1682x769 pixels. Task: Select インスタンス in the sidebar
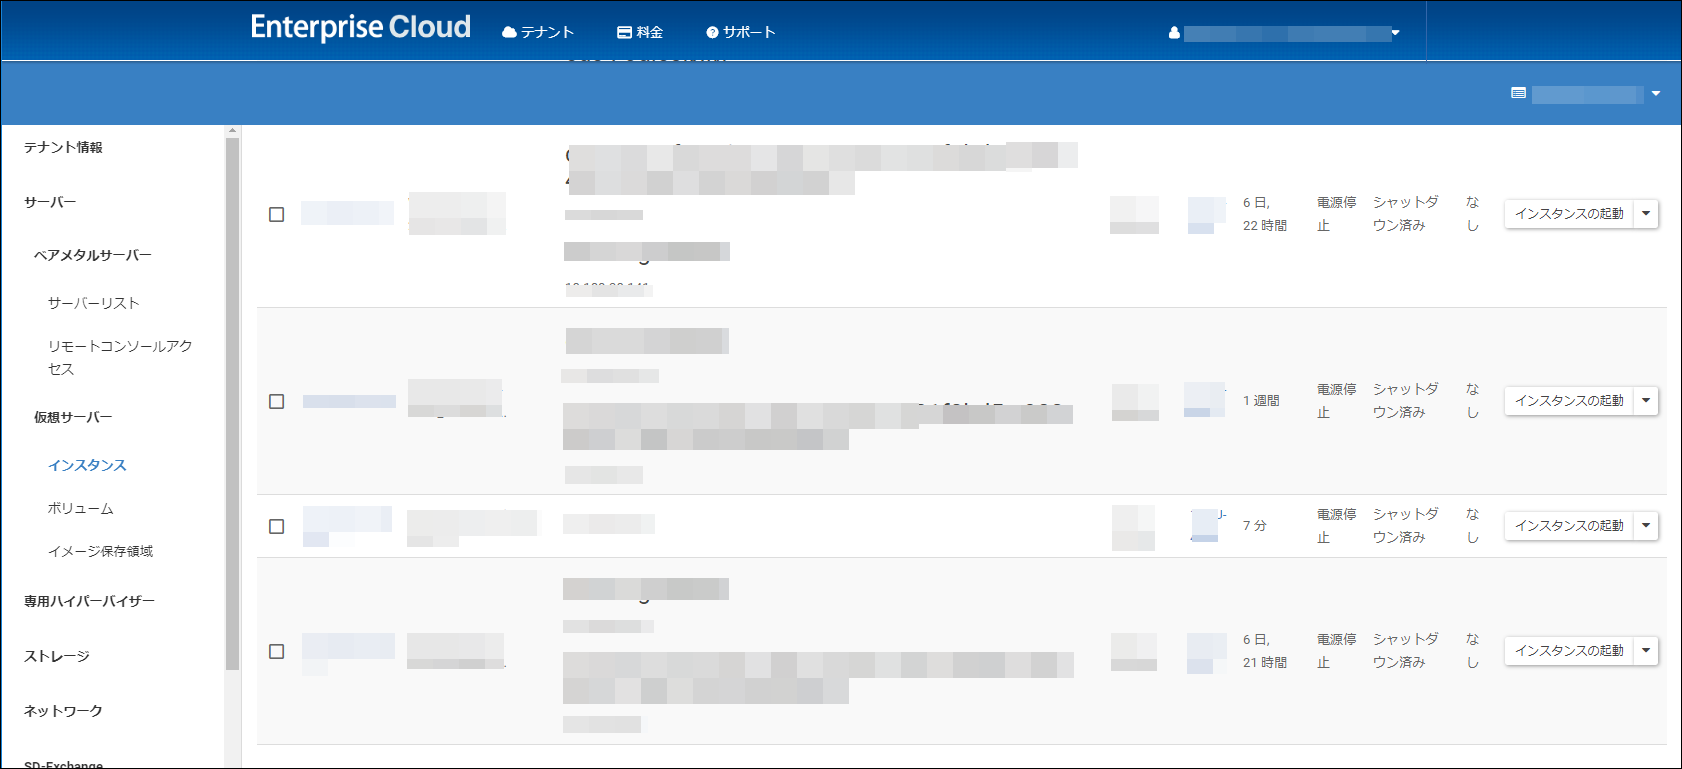[87, 465]
